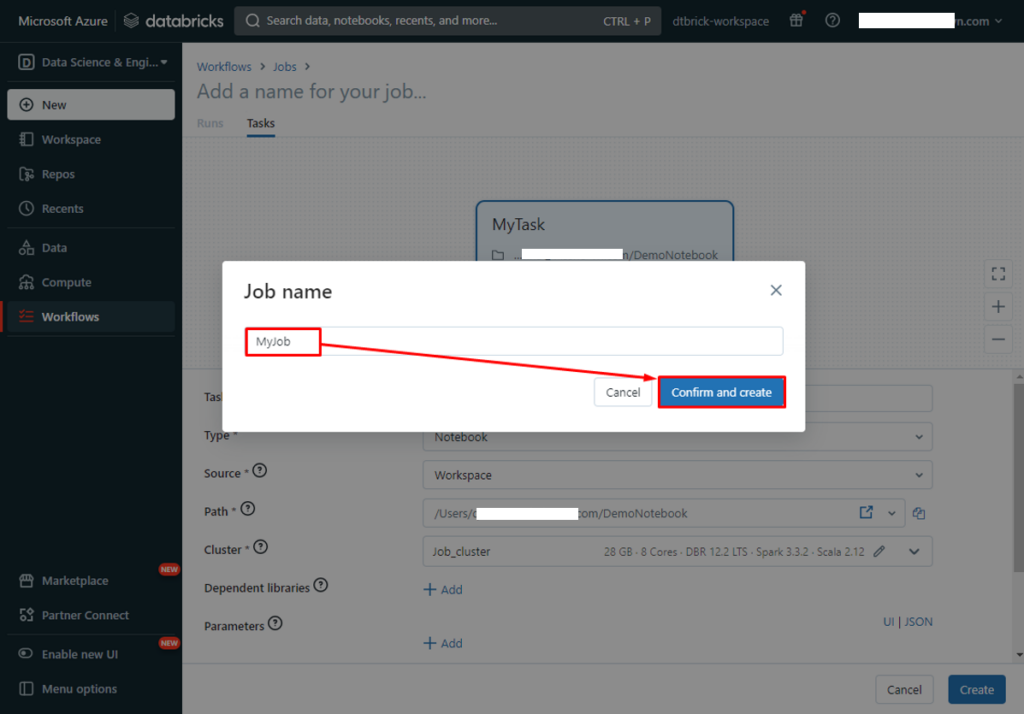Click the job name title placeholder
Screen dimensions: 1024x714
(x=312, y=91)
